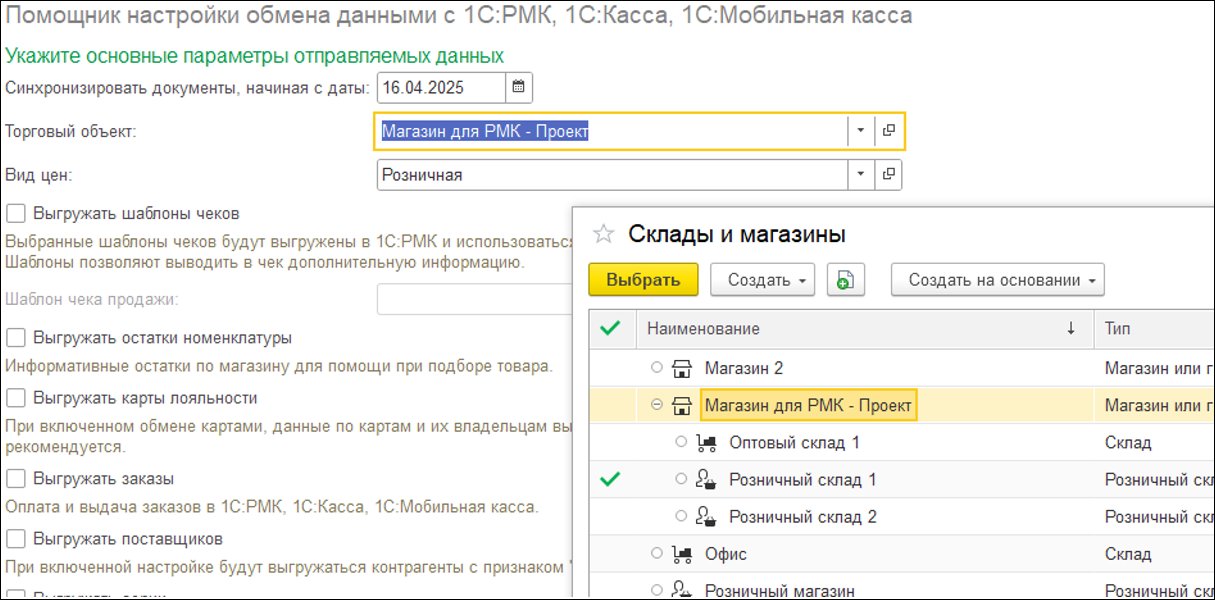Viewport: 1215px width, 600px height.
Task: Click the open icon next to Вид цен
Action: 889,174
